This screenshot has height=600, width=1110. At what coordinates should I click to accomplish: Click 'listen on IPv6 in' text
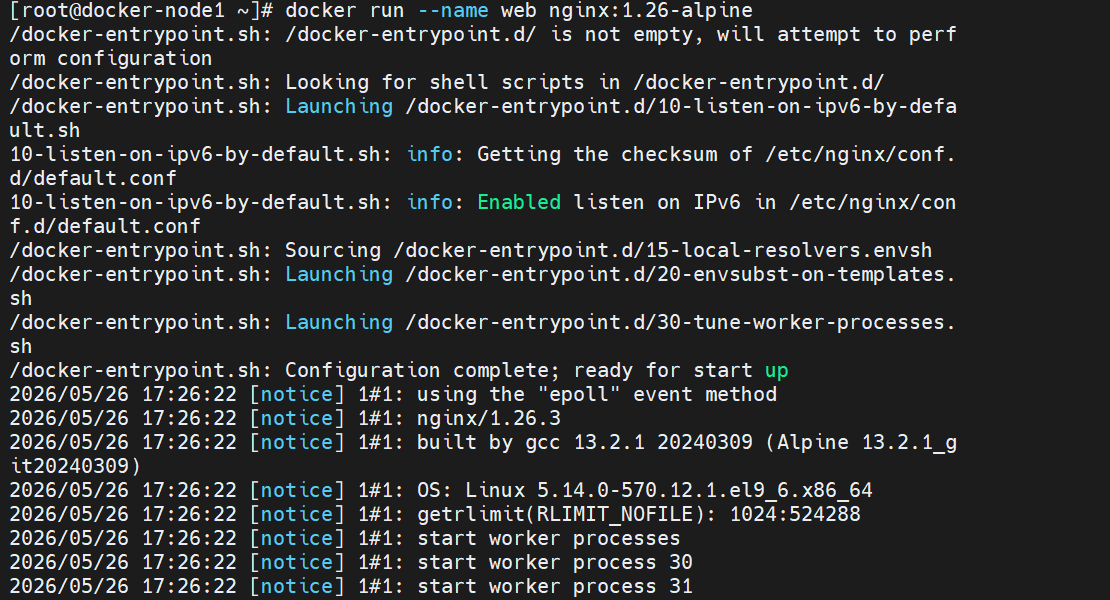(675, 202)
